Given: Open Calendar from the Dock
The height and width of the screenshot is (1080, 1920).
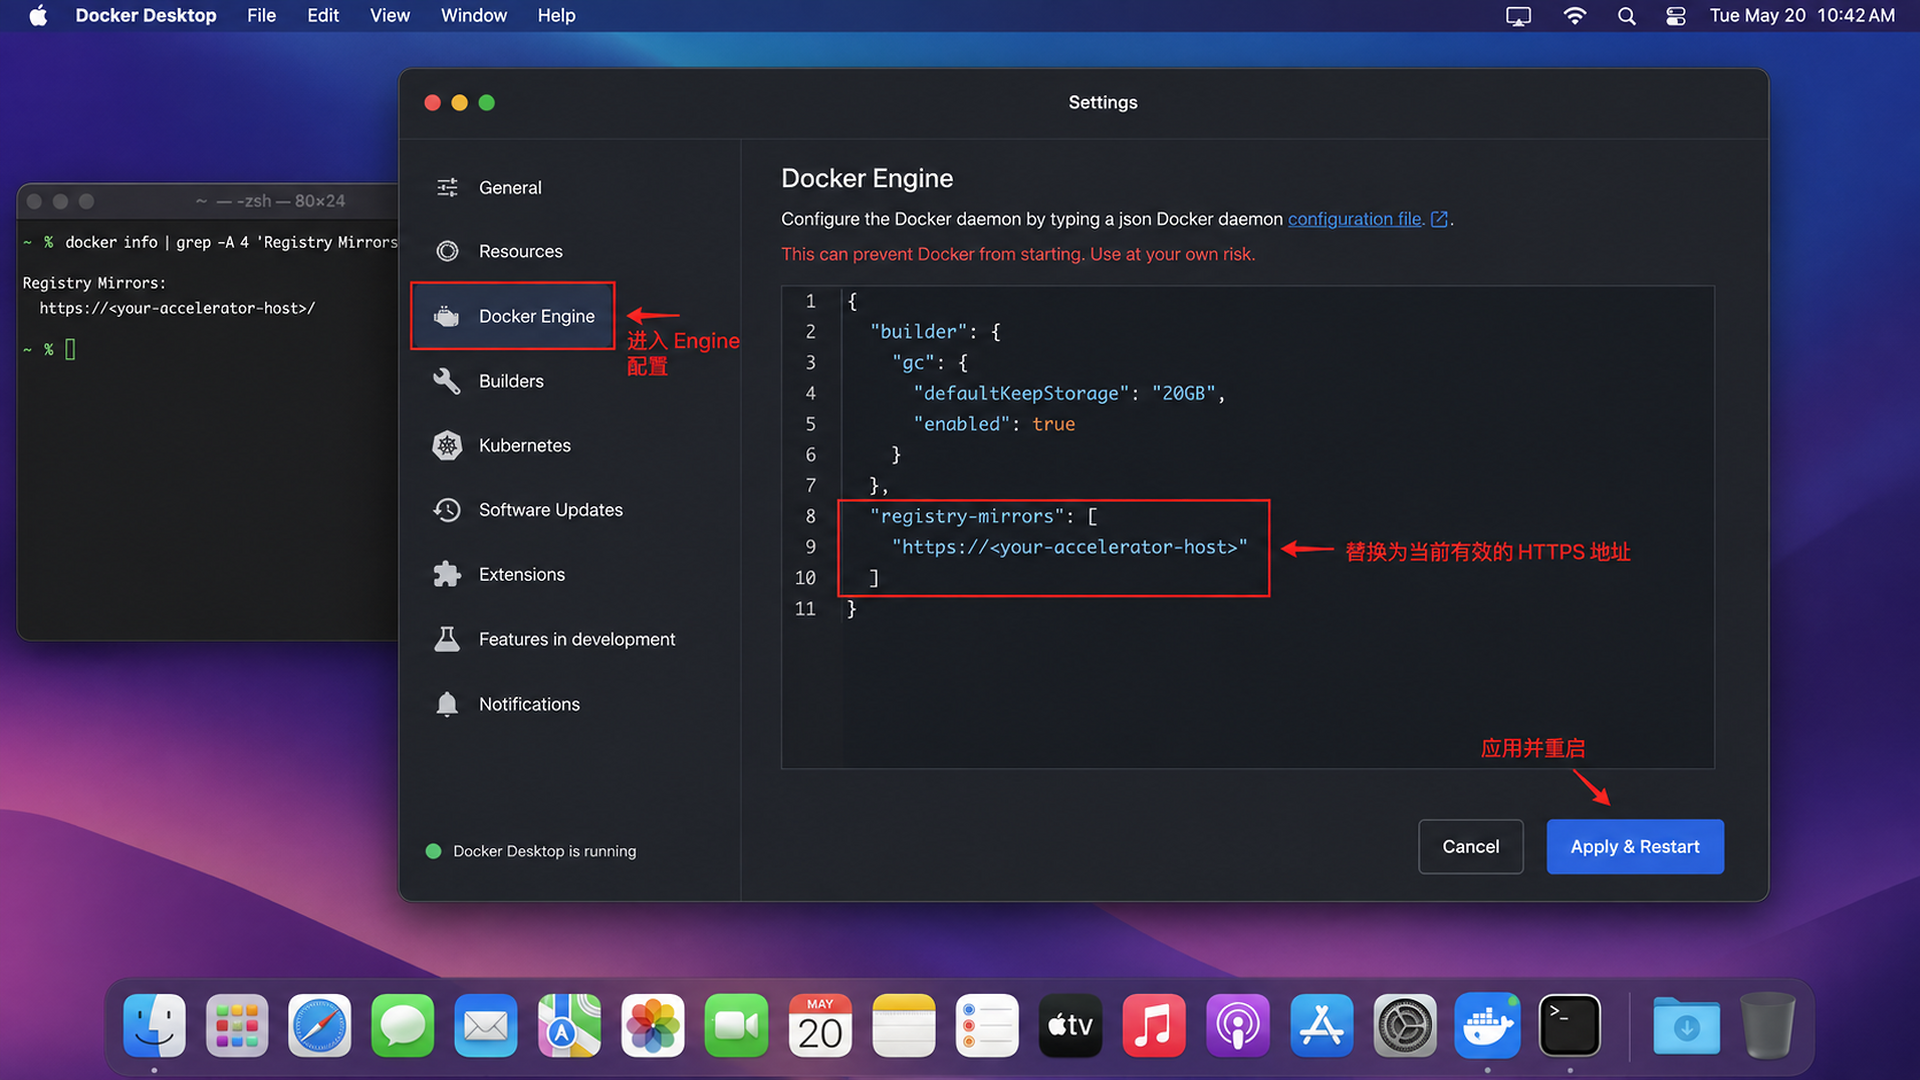Looking at the screenshot, I should point(820,1026).
